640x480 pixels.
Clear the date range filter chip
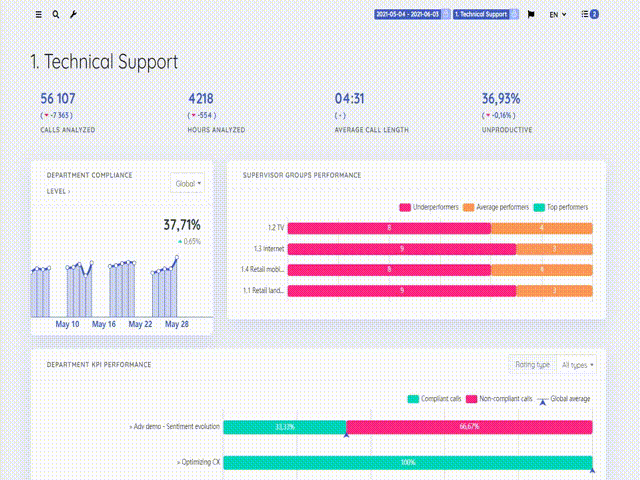446,15
